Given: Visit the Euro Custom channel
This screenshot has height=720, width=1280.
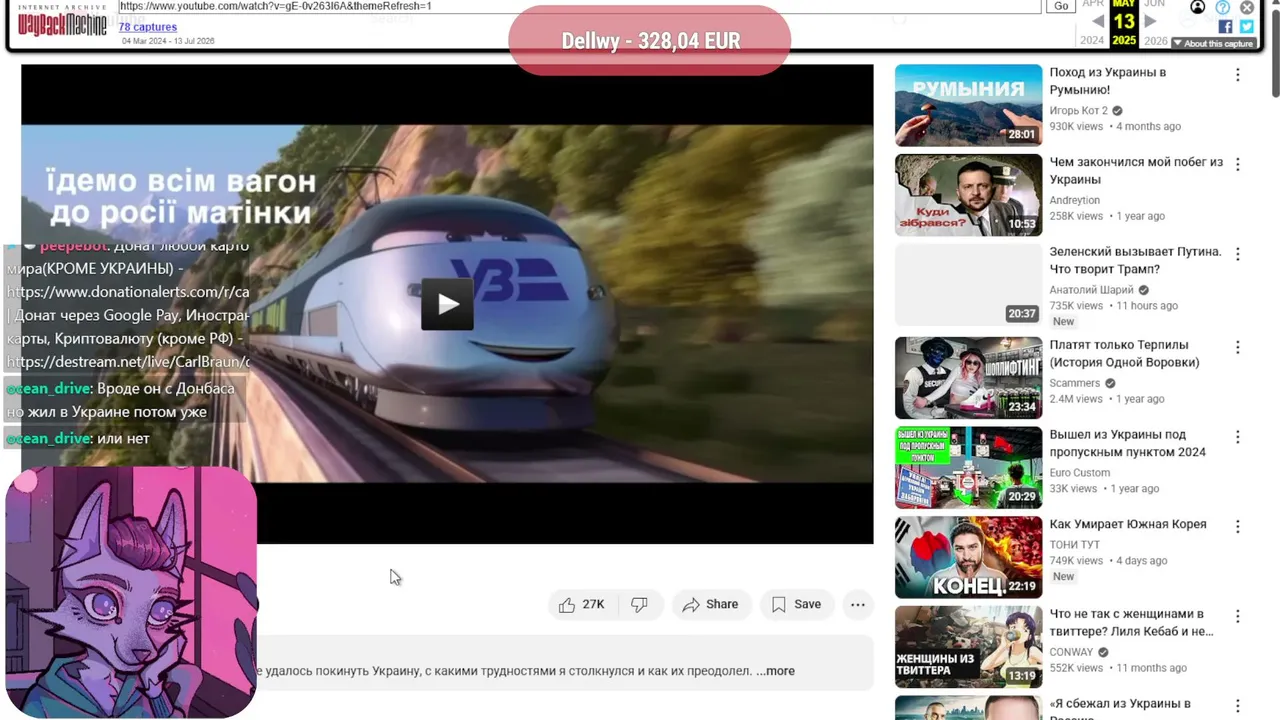Looking at the screenshot, I should click(1080, 473).
